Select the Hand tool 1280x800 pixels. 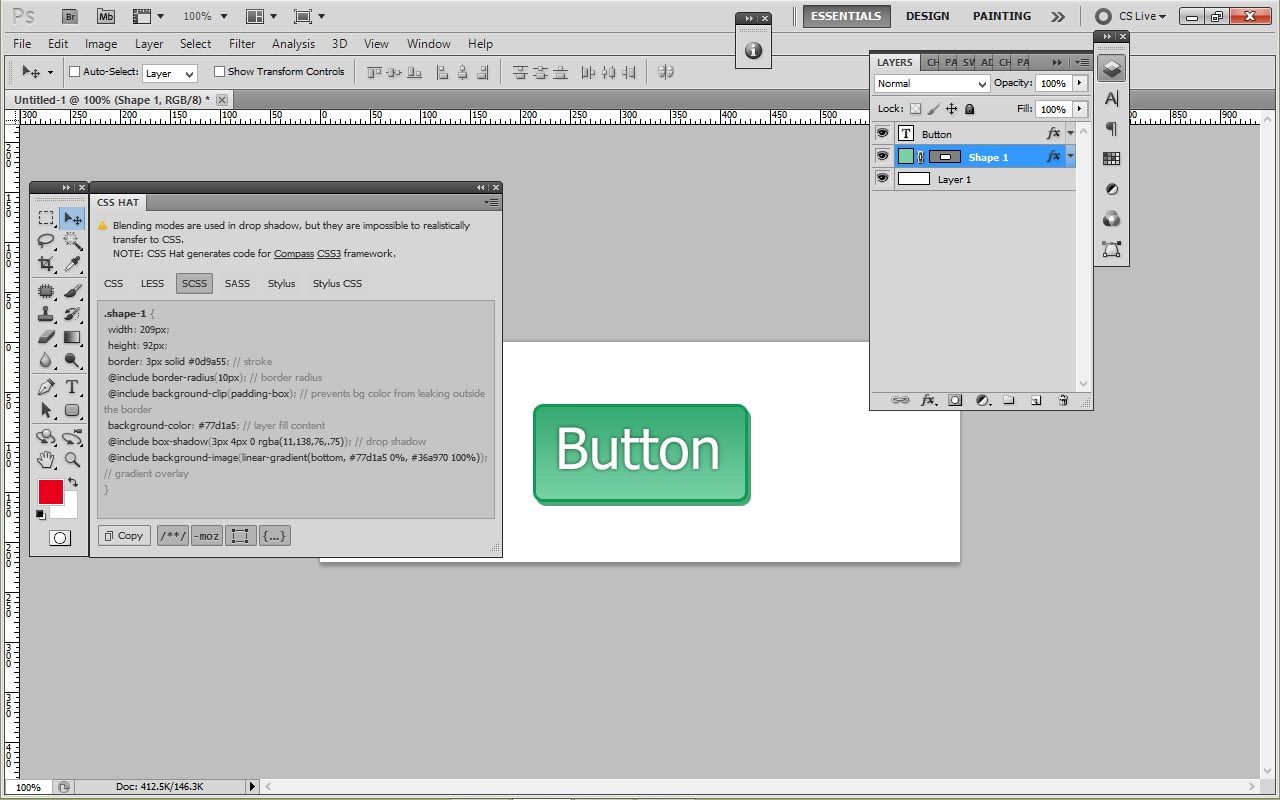pos(46,460)
